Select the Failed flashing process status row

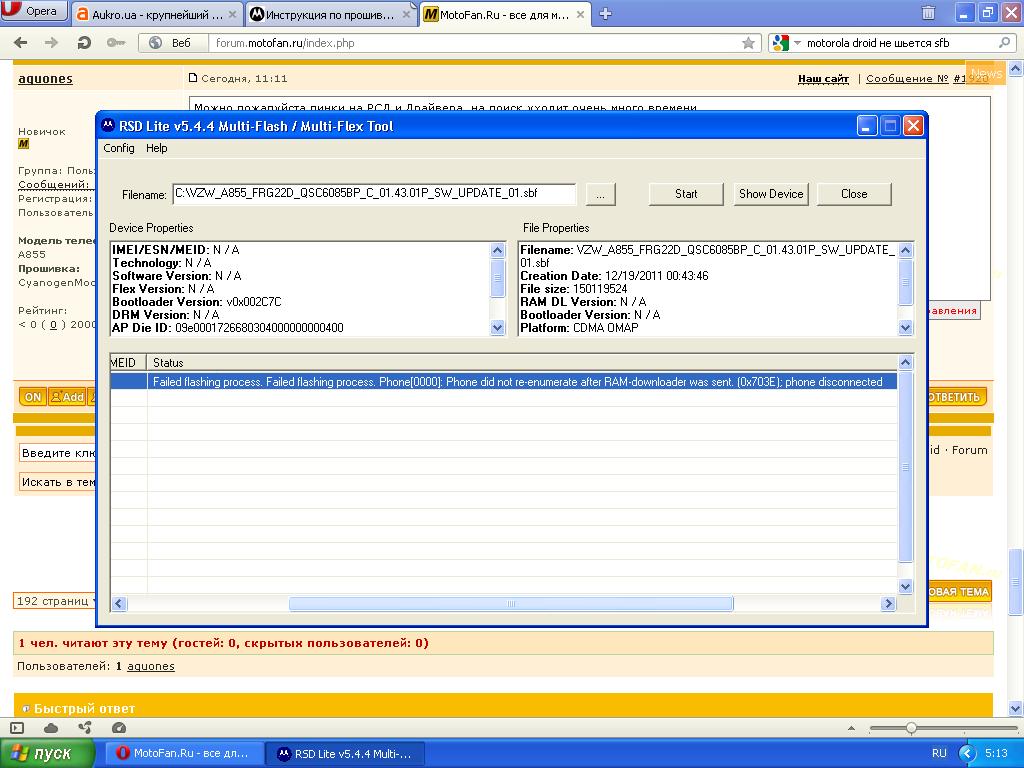click(503, 381)
